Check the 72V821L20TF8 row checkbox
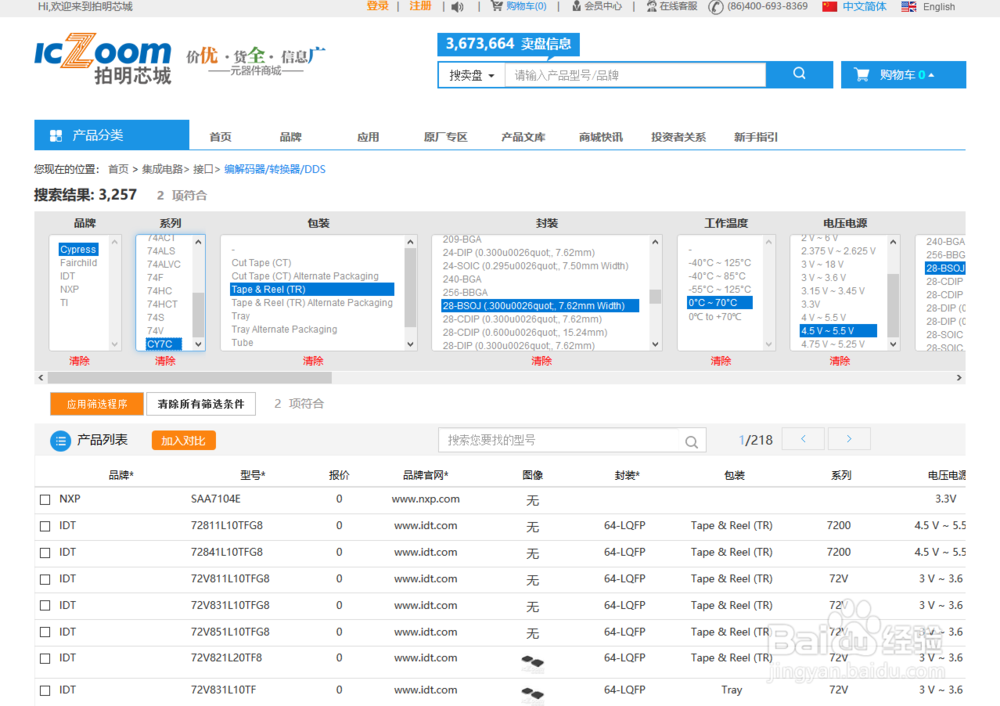 [x=45, y=658]
